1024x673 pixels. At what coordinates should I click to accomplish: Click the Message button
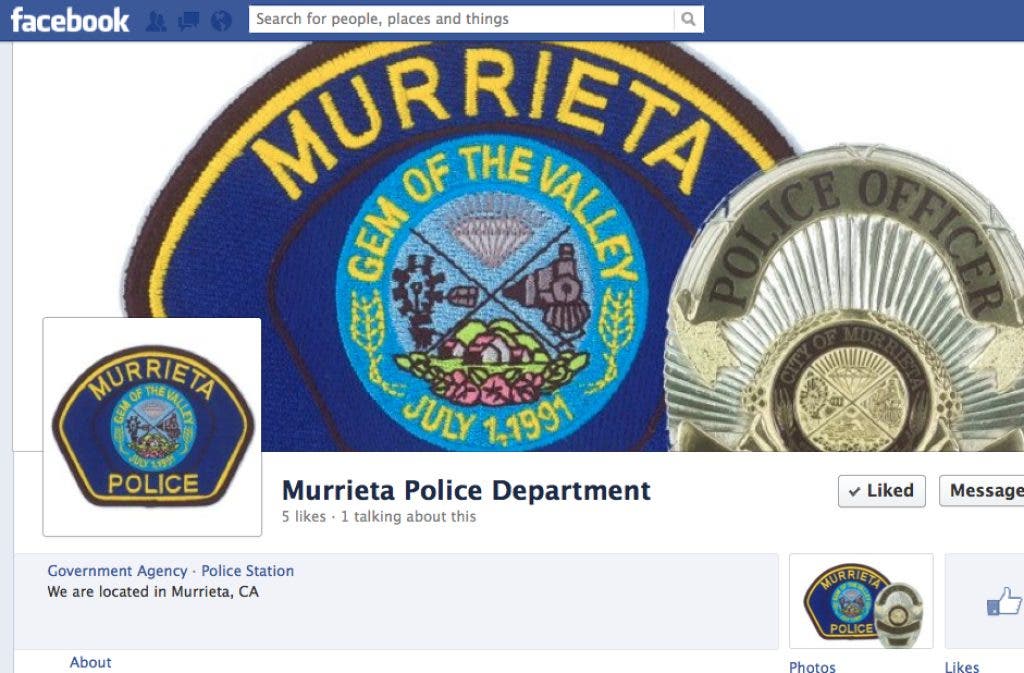pyautogui.click(x=982, y=491)
